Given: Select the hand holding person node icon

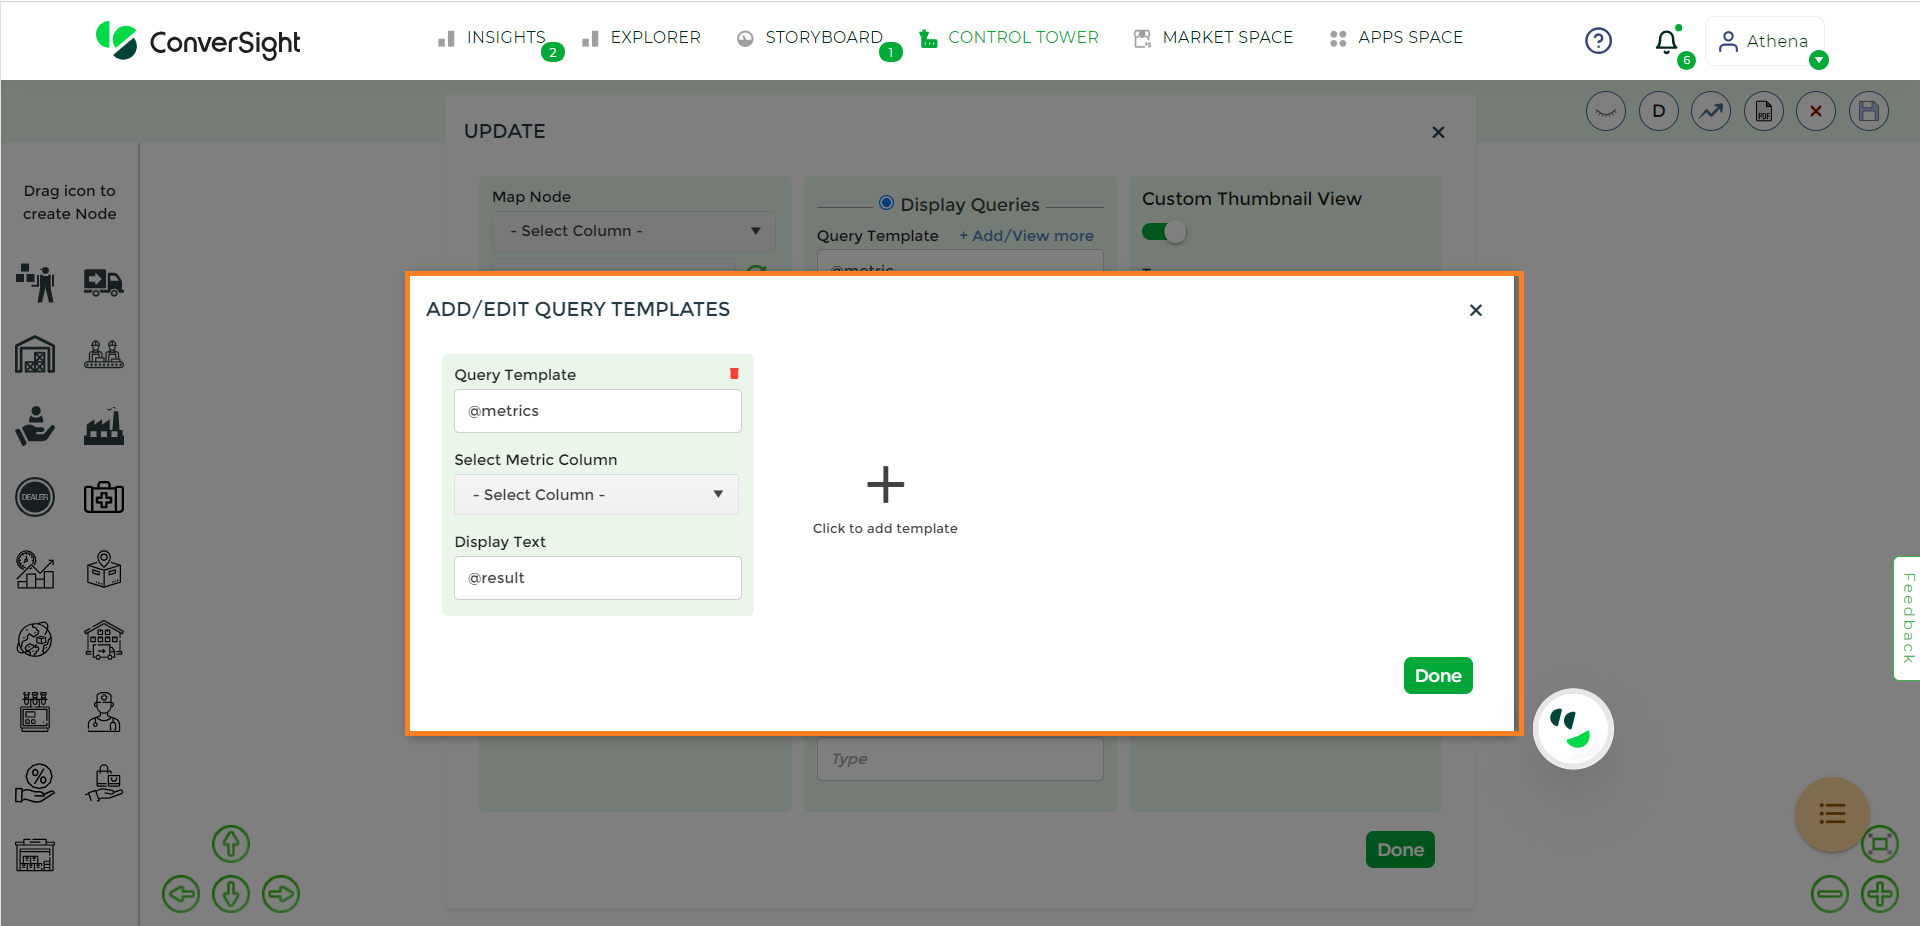Looking at the screenshot, I should pyautogui.click(x=35, y=426).
